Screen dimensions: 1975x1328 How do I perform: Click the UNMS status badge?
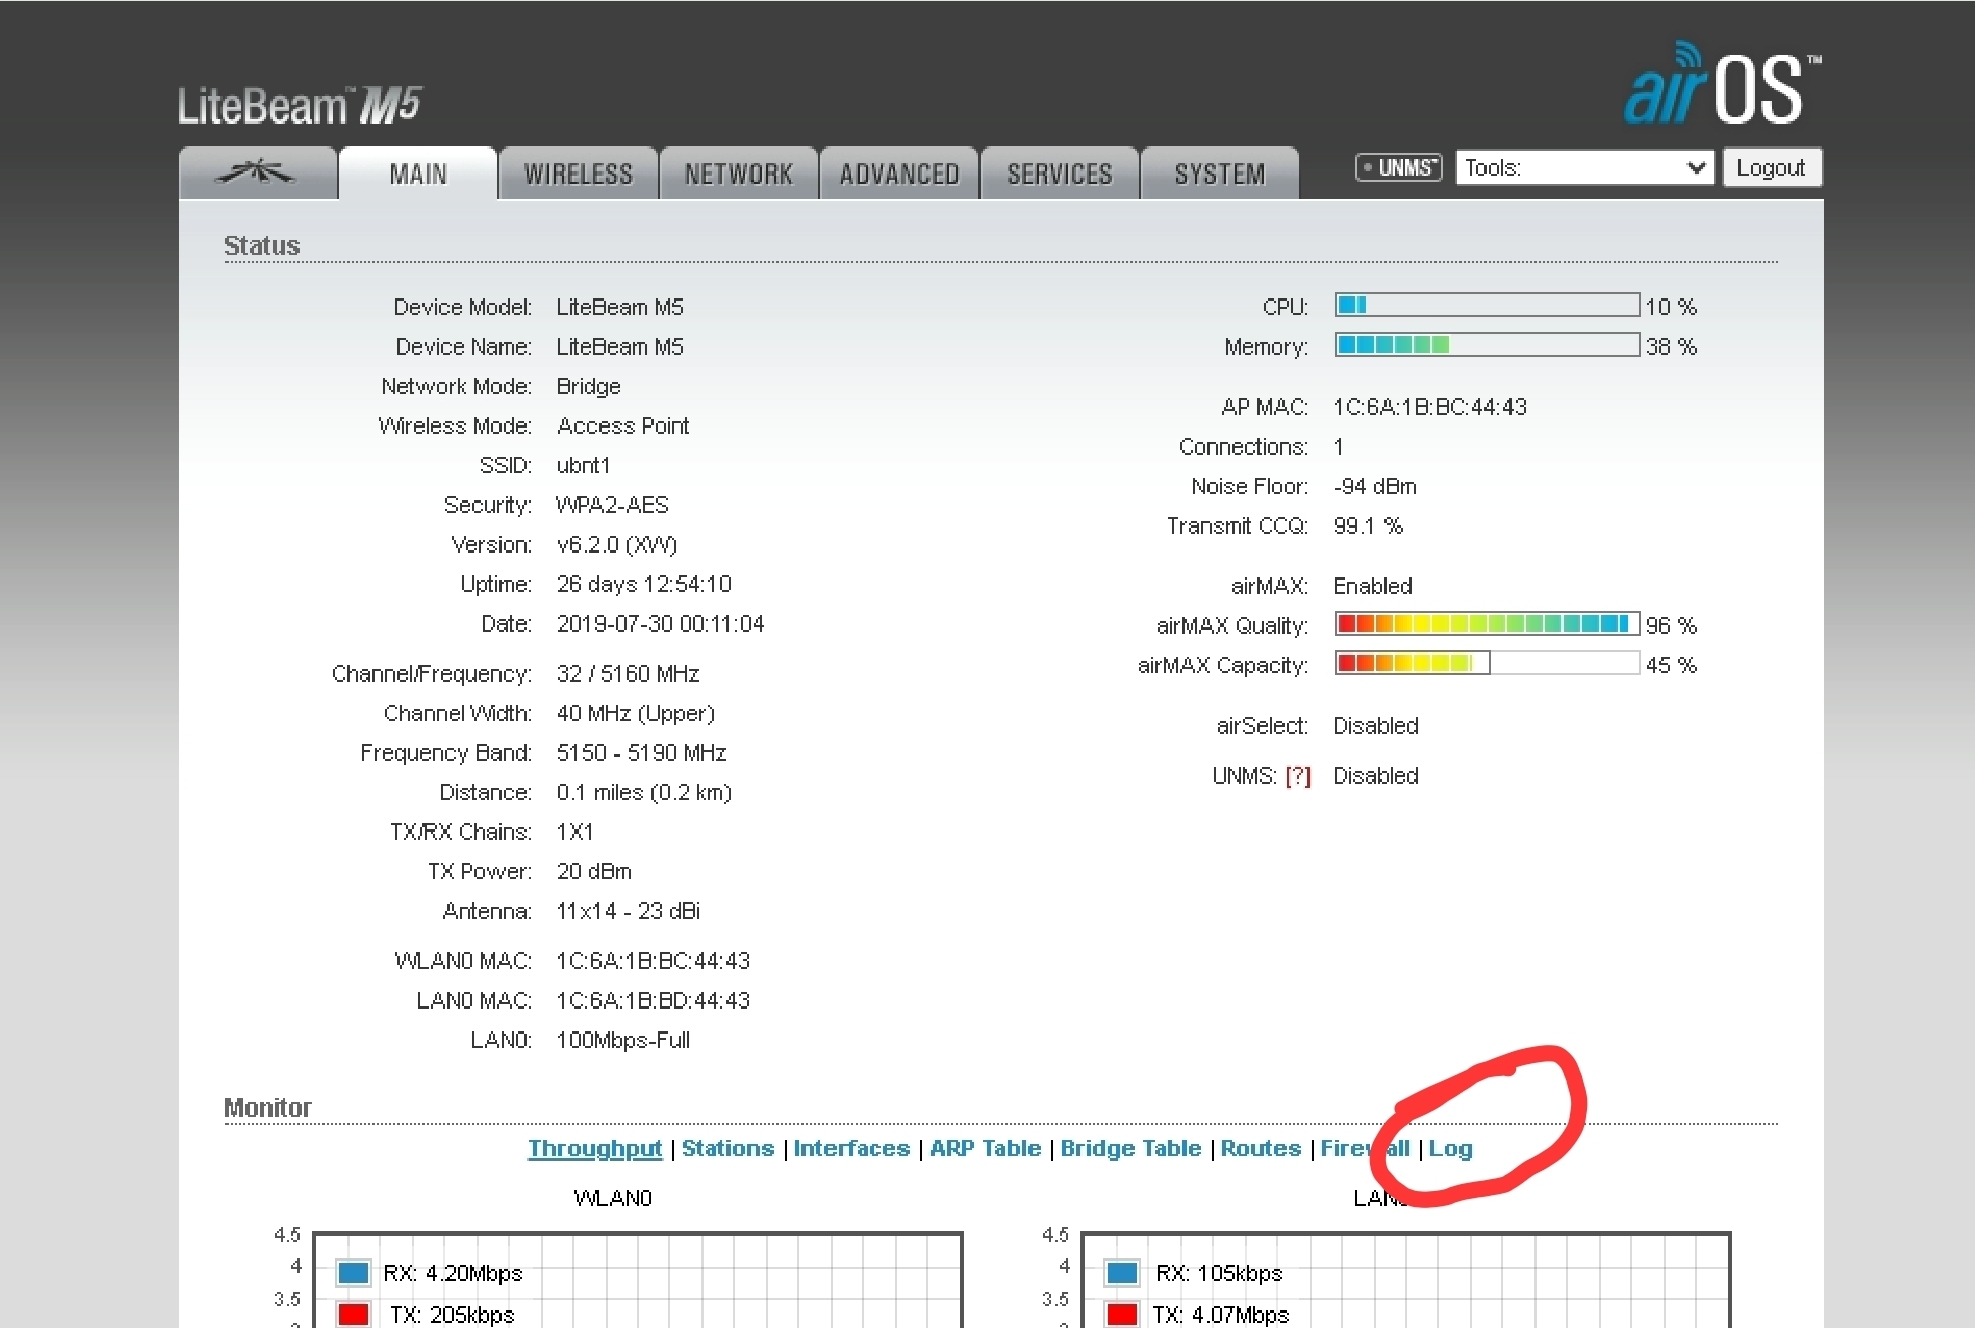[1398, 167]
